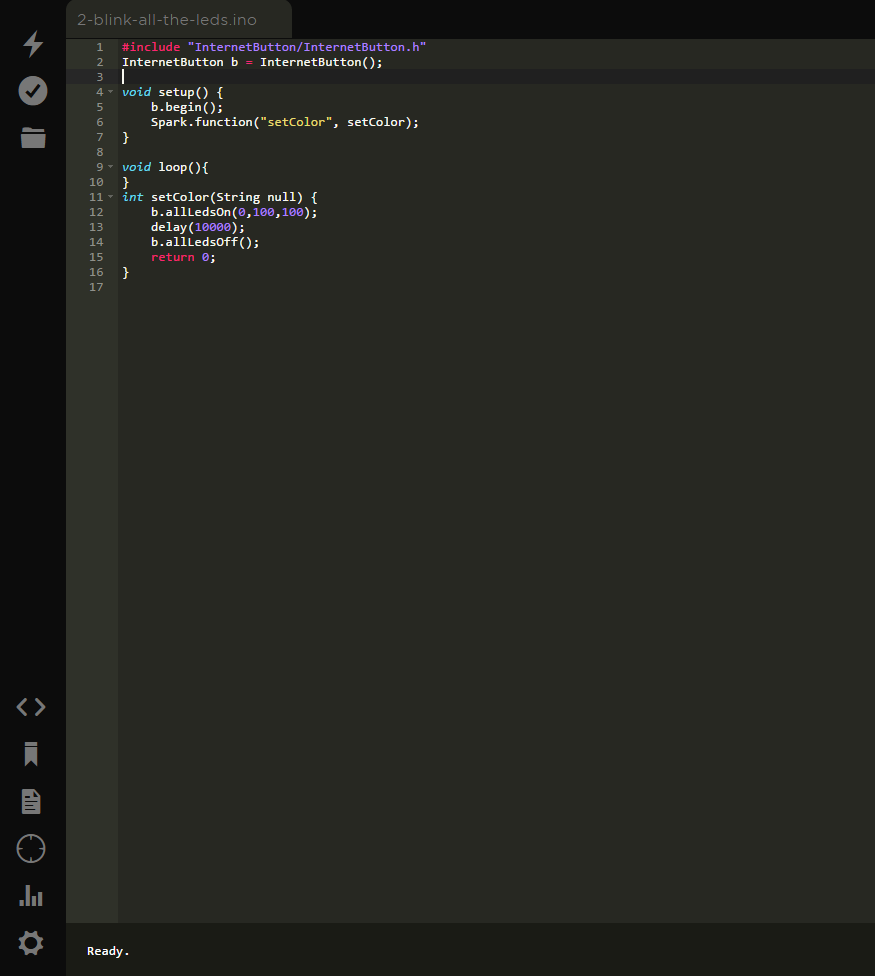Open the Code panel

(31, 706)
